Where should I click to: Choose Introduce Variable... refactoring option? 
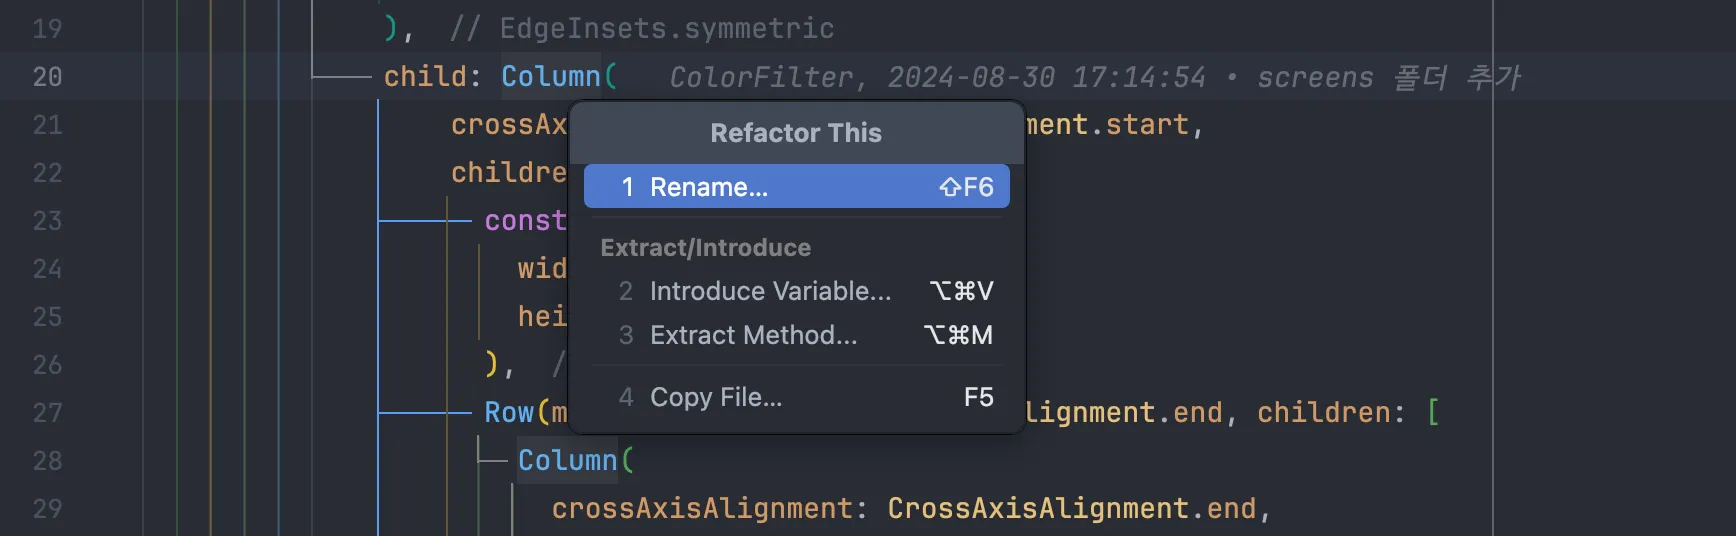click(x=796, y=291)
